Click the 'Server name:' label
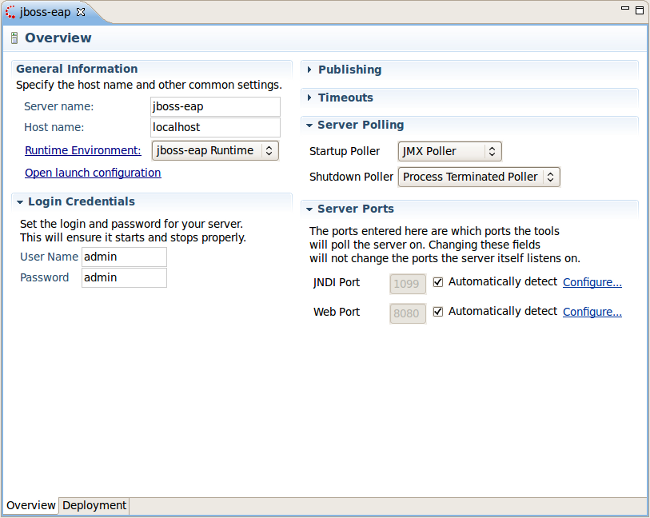Viewport: 650px width, 518px height. [59, 107]
